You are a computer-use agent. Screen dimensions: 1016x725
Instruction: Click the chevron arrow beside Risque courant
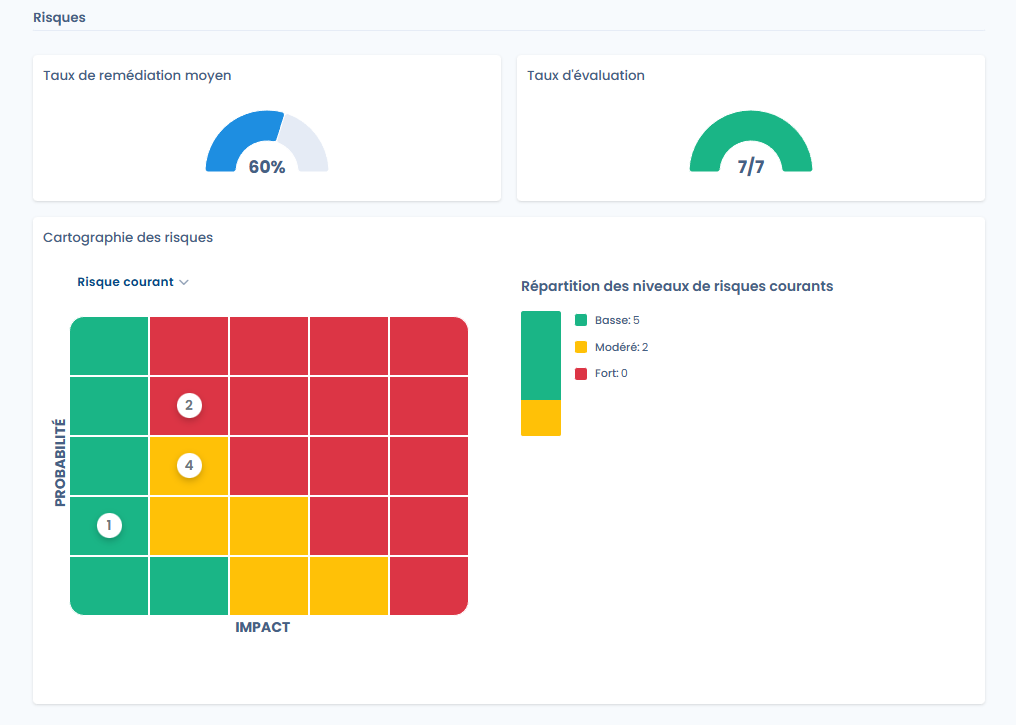click(x=184, y=283)
